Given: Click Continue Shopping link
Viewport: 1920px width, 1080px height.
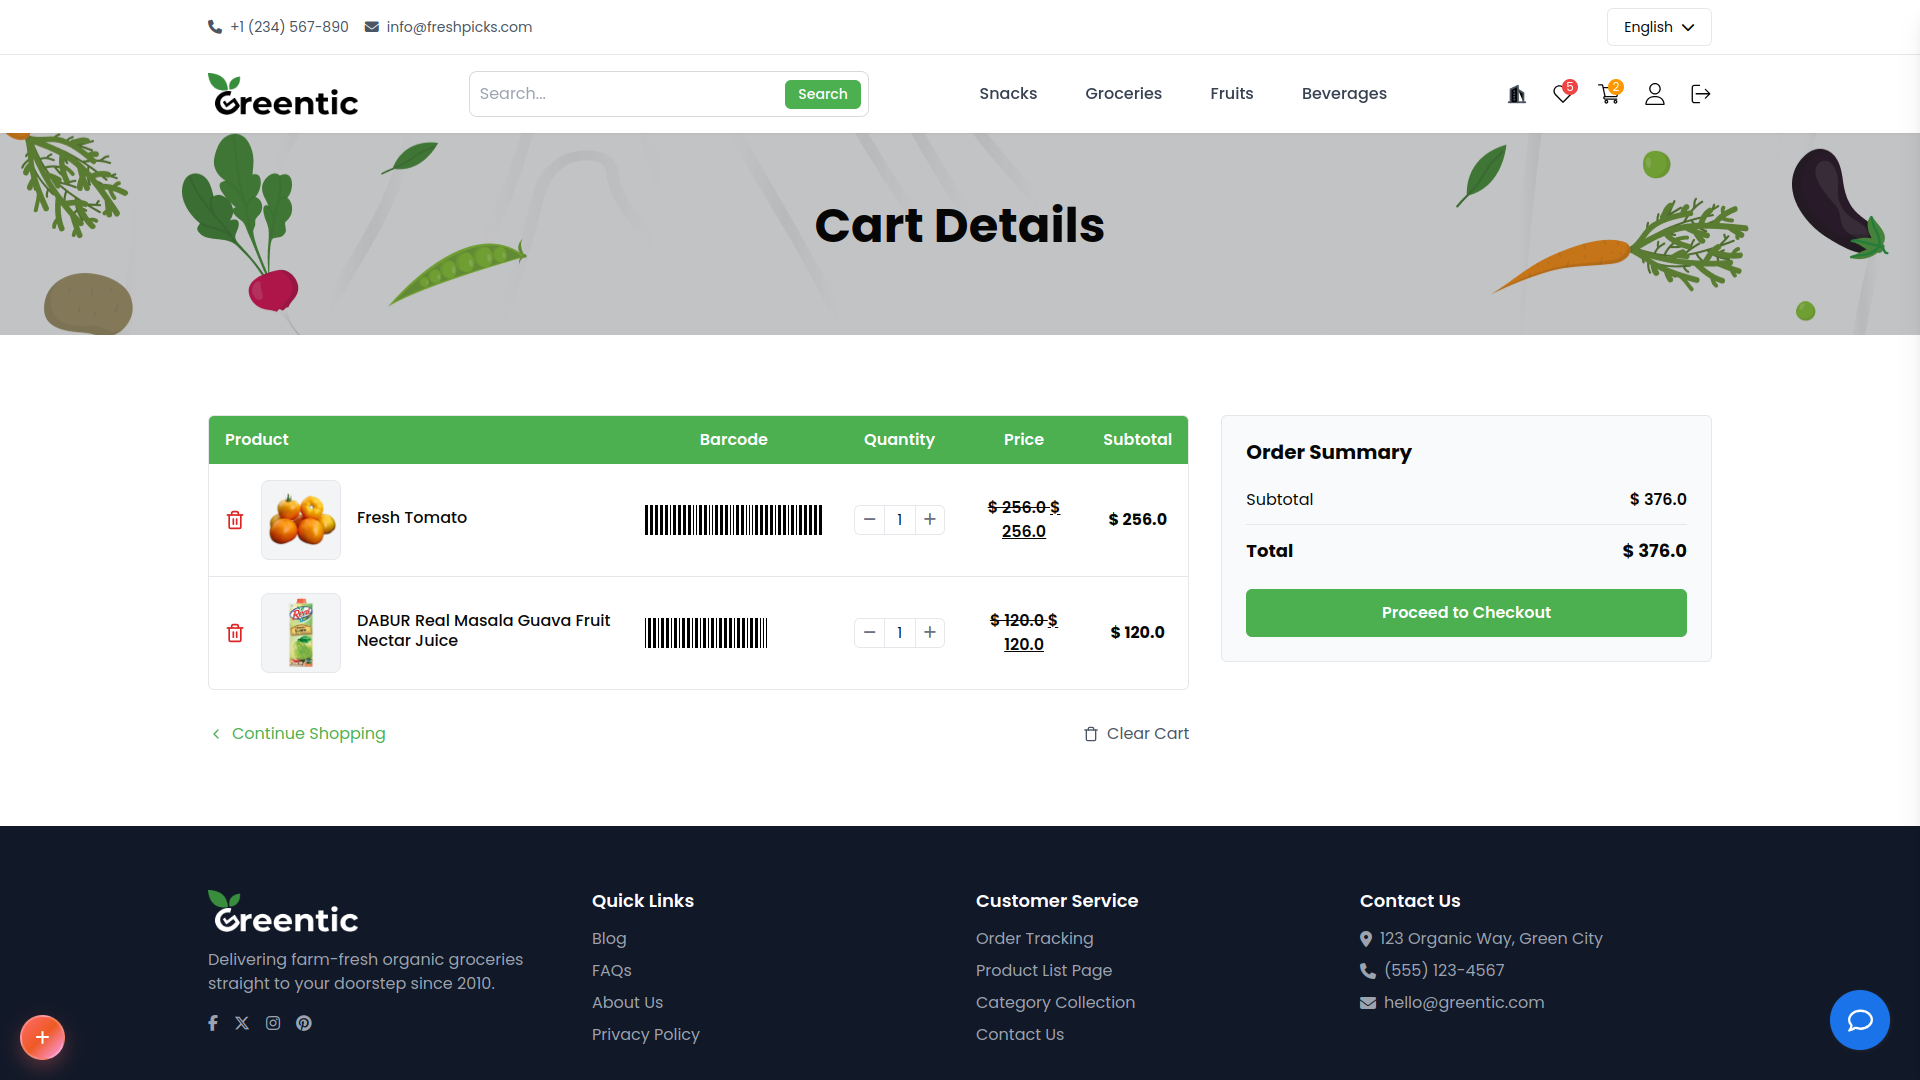Looking at the screenshot, I should click(x=298, y=734).
